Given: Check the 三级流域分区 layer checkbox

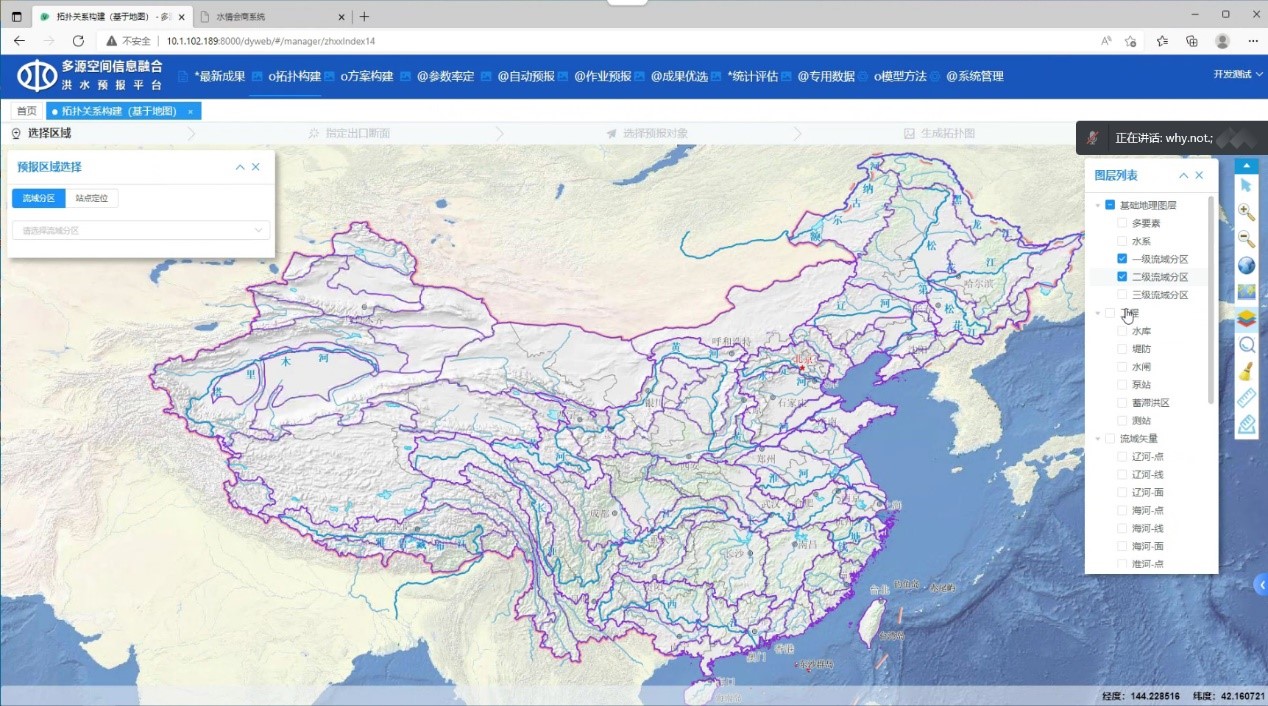Looking at the screenshot, I should [x=1122, y=295].
